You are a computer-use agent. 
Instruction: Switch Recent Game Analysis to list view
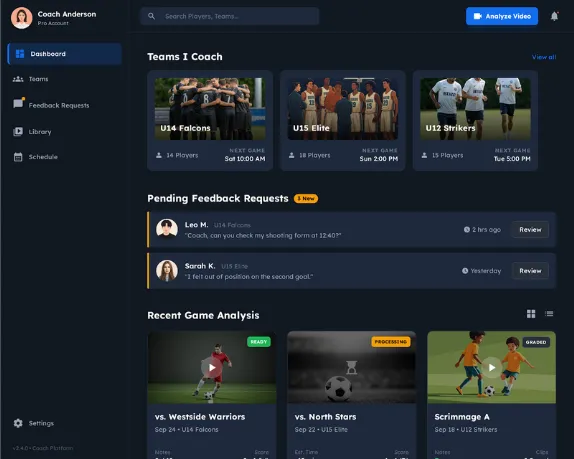tap(549, 314)
